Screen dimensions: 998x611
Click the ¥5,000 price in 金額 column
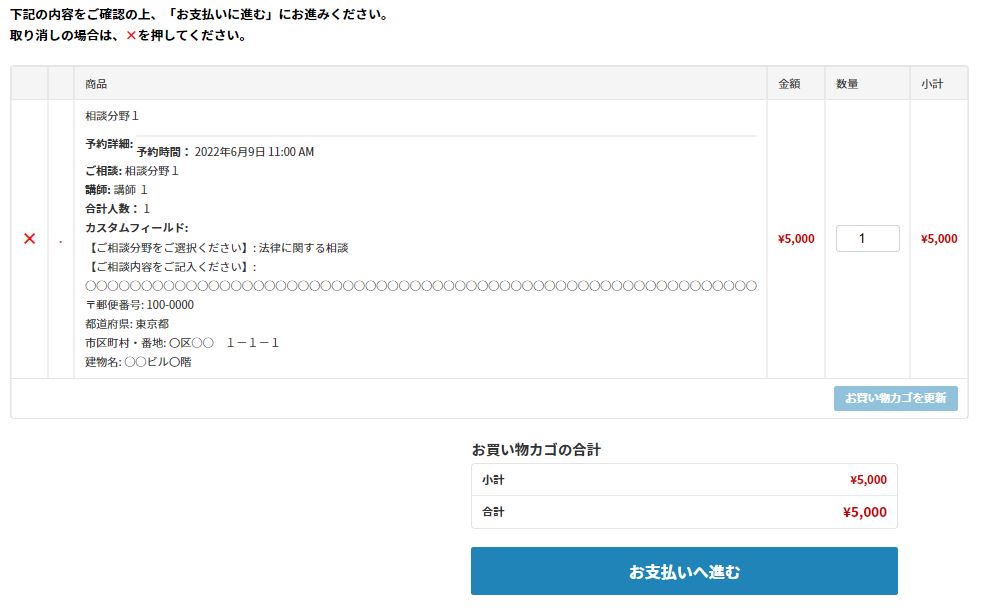796,239
